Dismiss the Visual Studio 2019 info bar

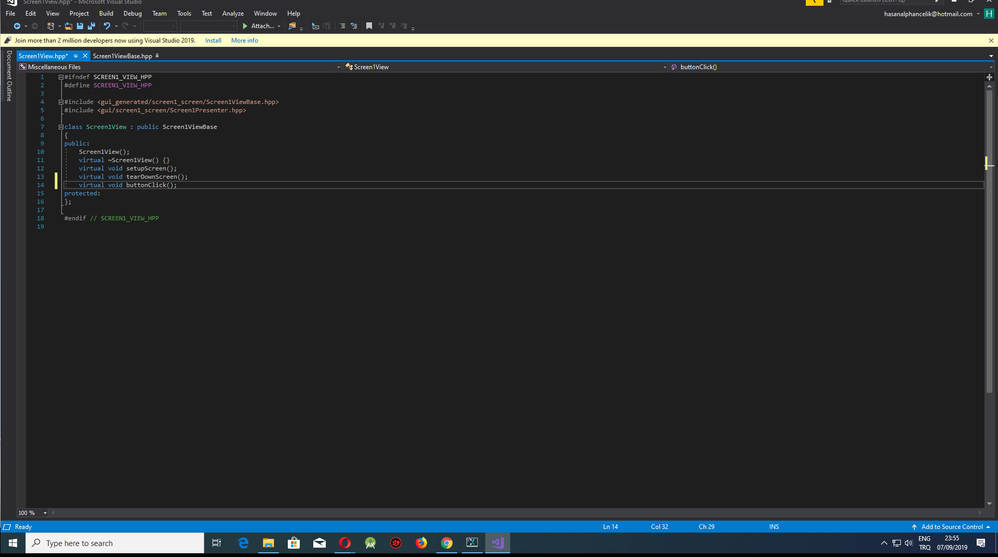(x=991, y=40)
